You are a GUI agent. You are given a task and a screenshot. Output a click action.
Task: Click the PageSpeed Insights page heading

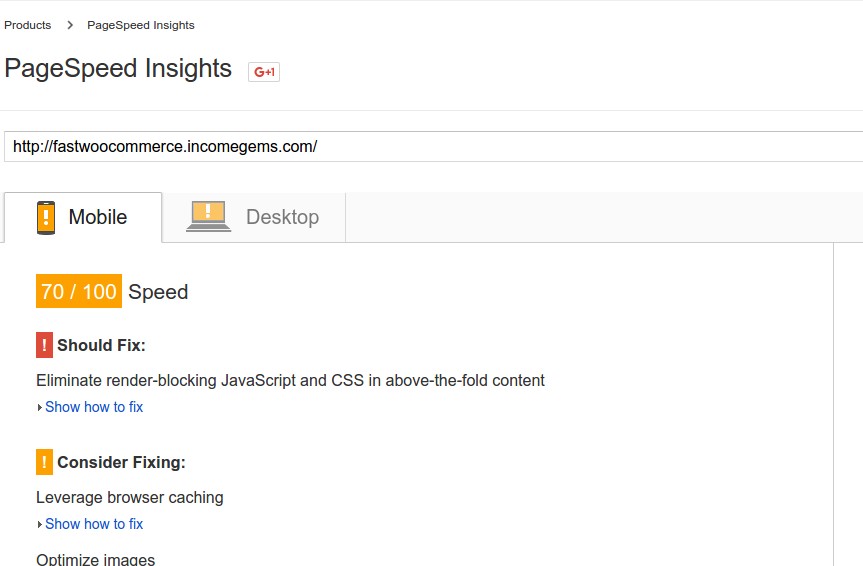click(x=118, y=69)
